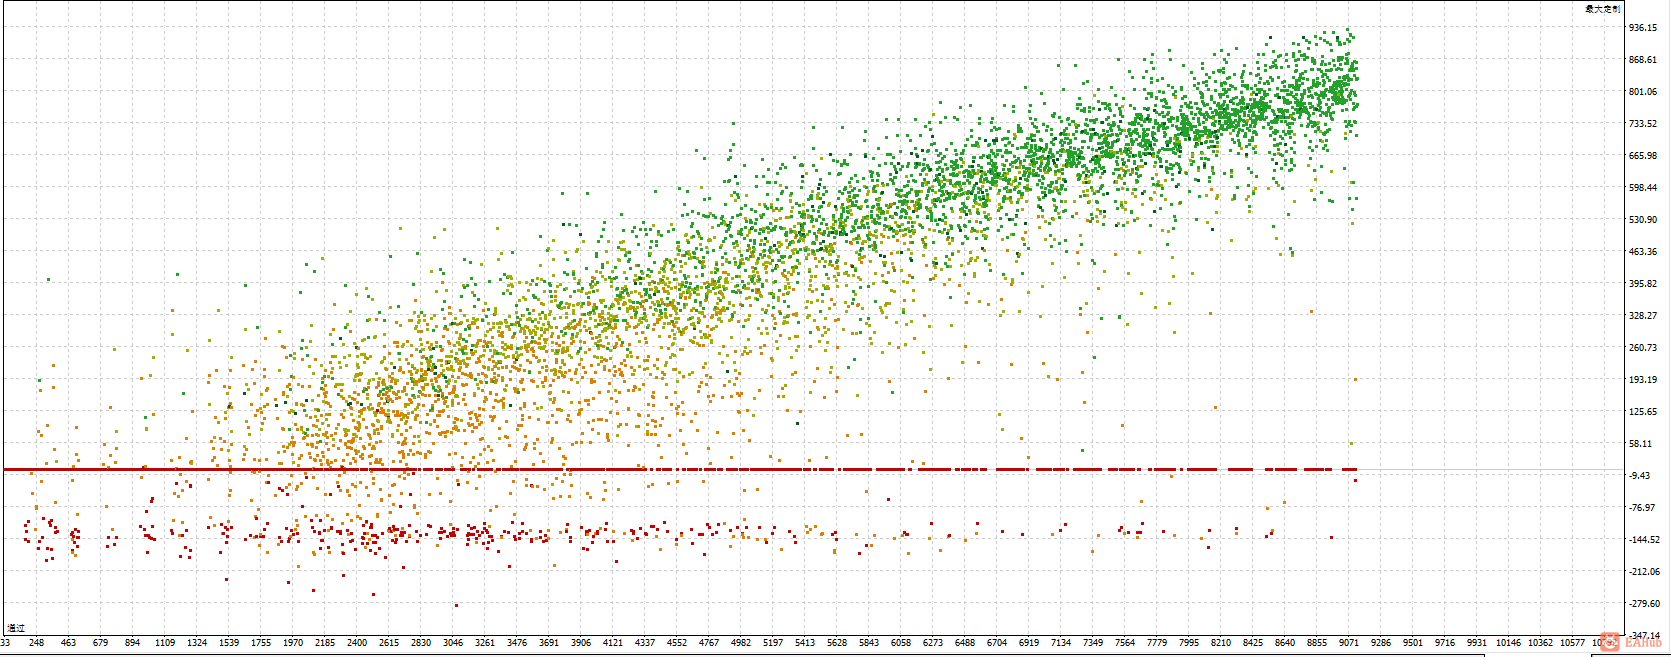Click the 2830 X-axis label
The height and width of the screenshot is (657, 1671).
[421, 643]
